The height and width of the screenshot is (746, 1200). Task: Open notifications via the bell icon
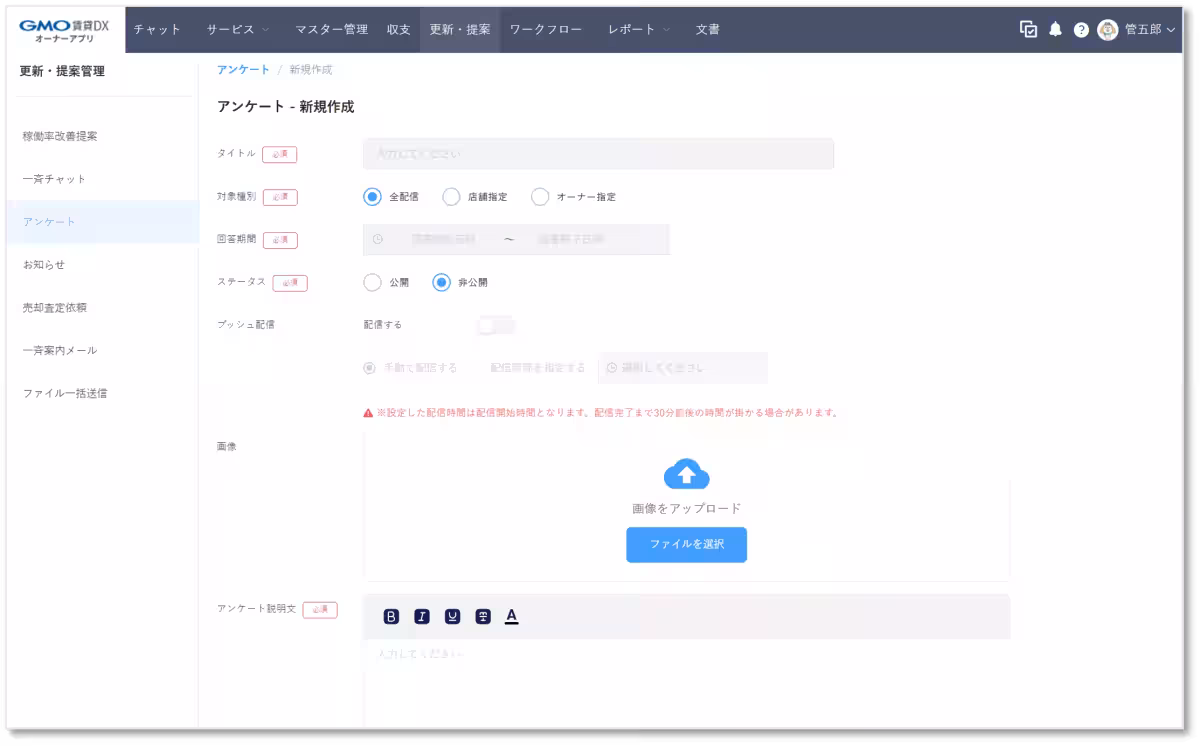click(1055, 30)
